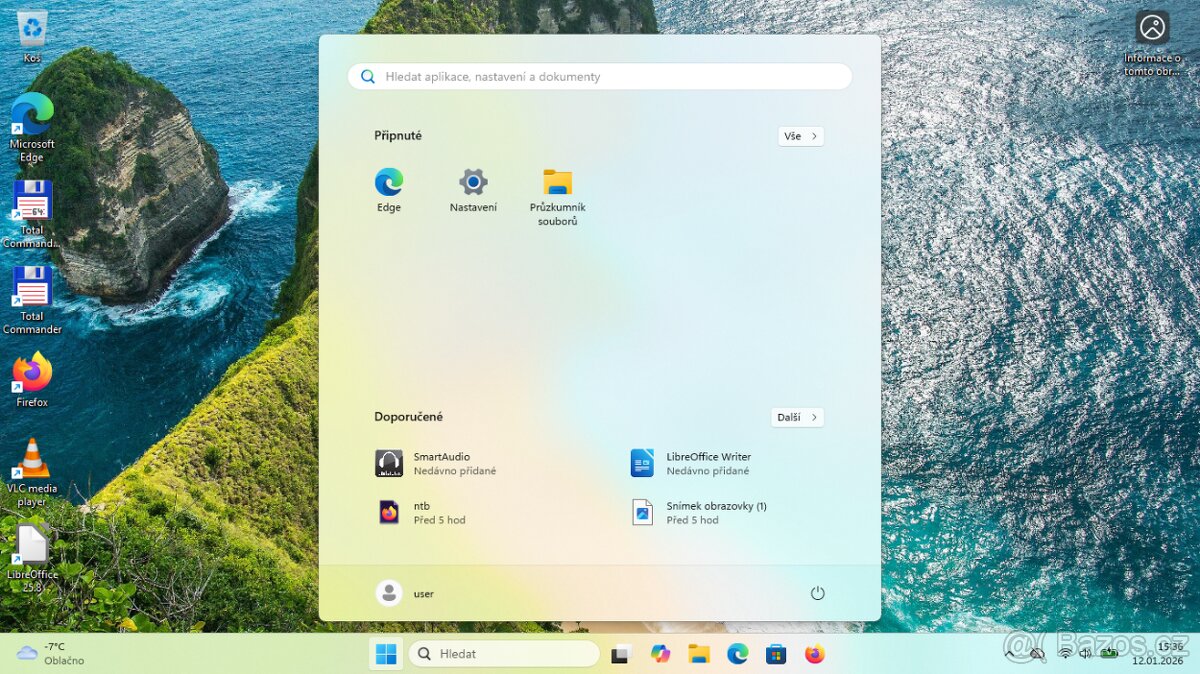Screen dimensions: 1200x674
Task: Click the Start menu search field
Action: pyautogui.click(x=598, y=76)
